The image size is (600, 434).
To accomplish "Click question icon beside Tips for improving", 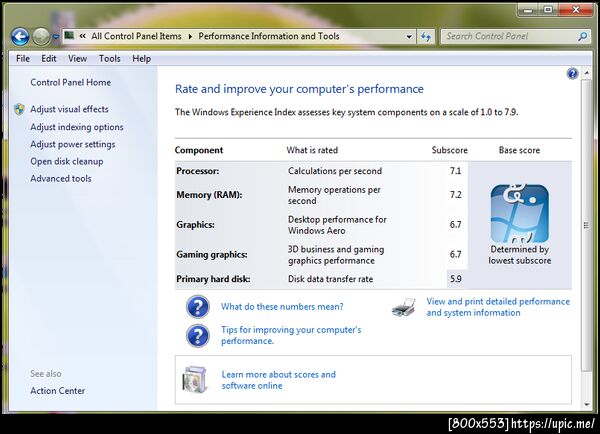I will click(x=197, y=336).
